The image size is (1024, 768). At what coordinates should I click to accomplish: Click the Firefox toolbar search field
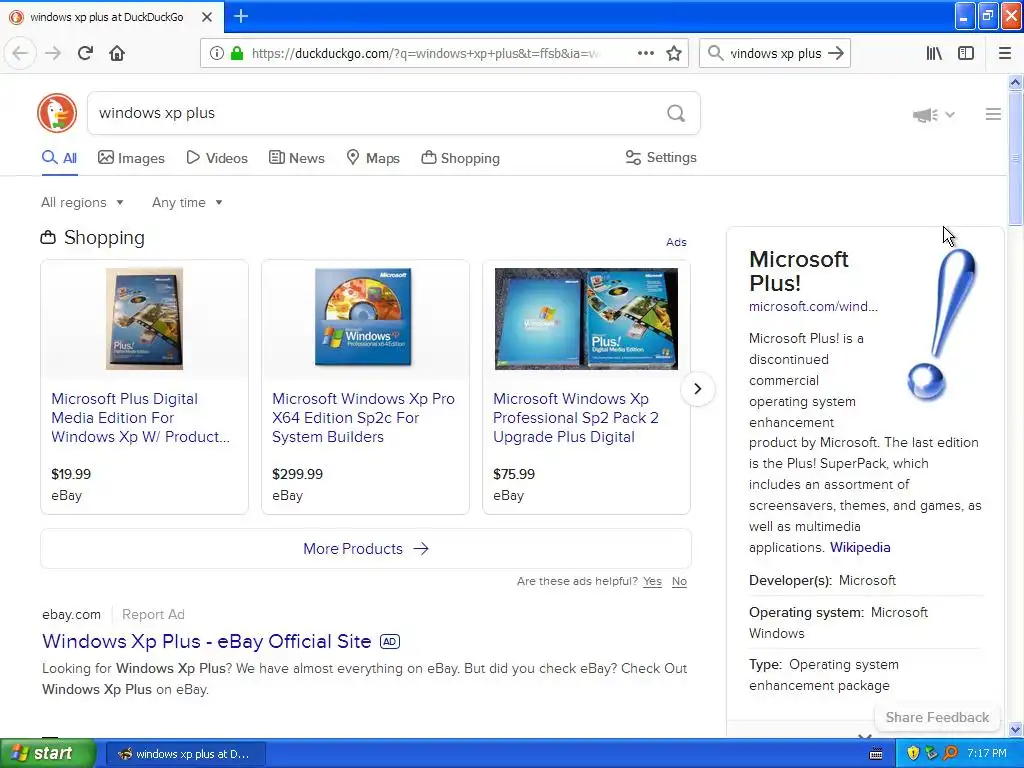(x=775, y=53)
